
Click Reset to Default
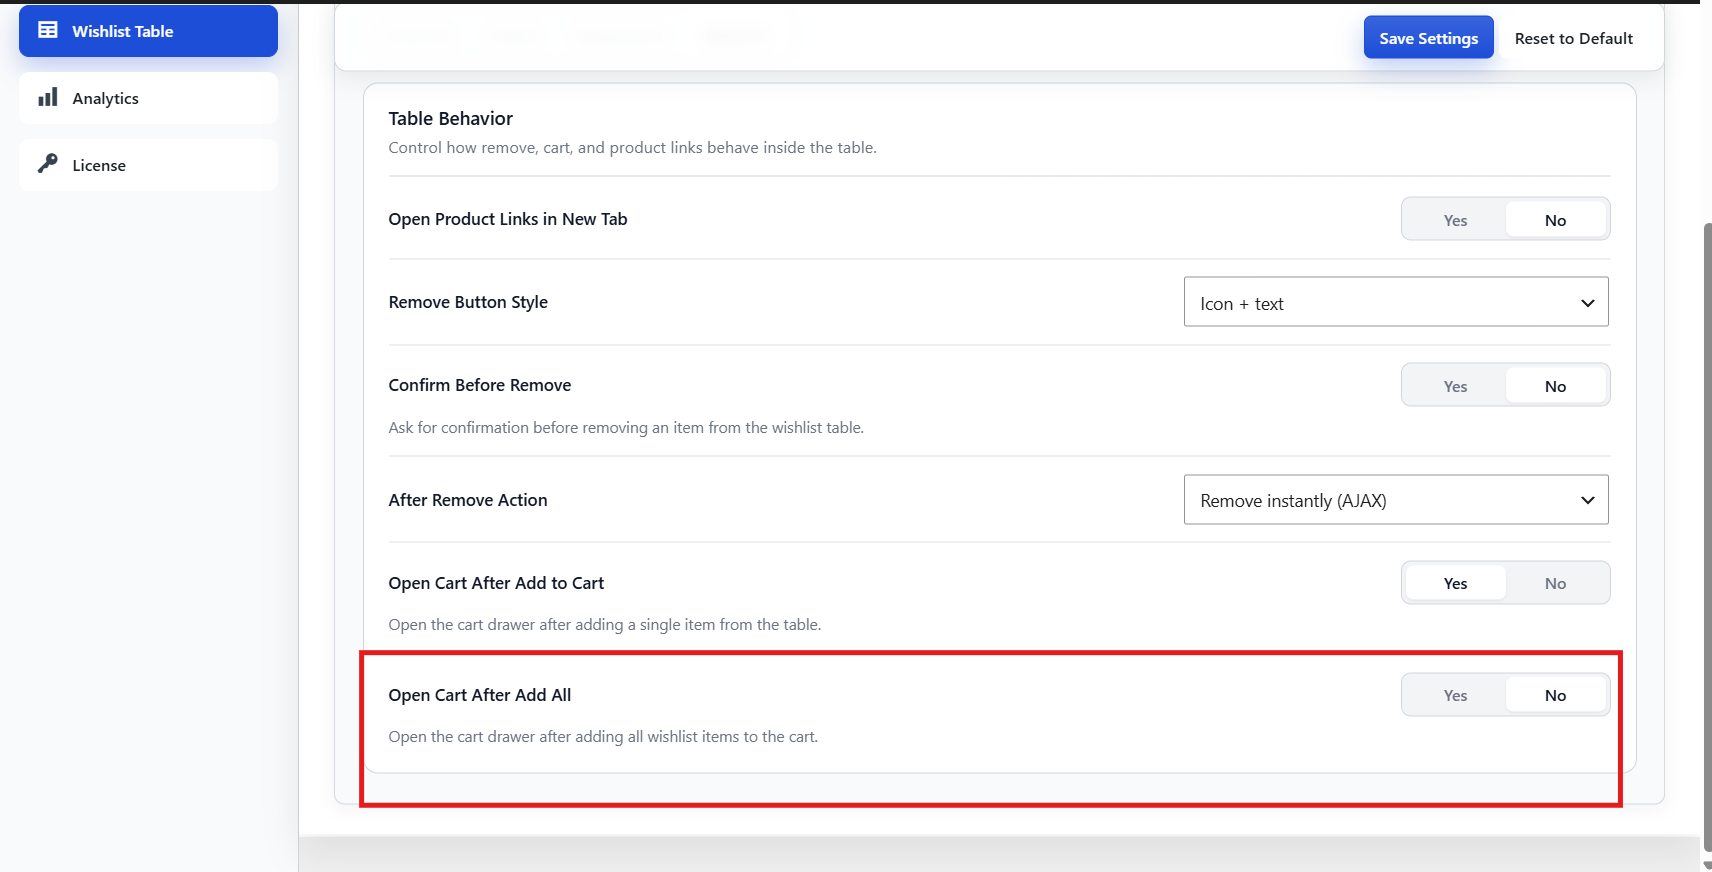pos(1573,38)
